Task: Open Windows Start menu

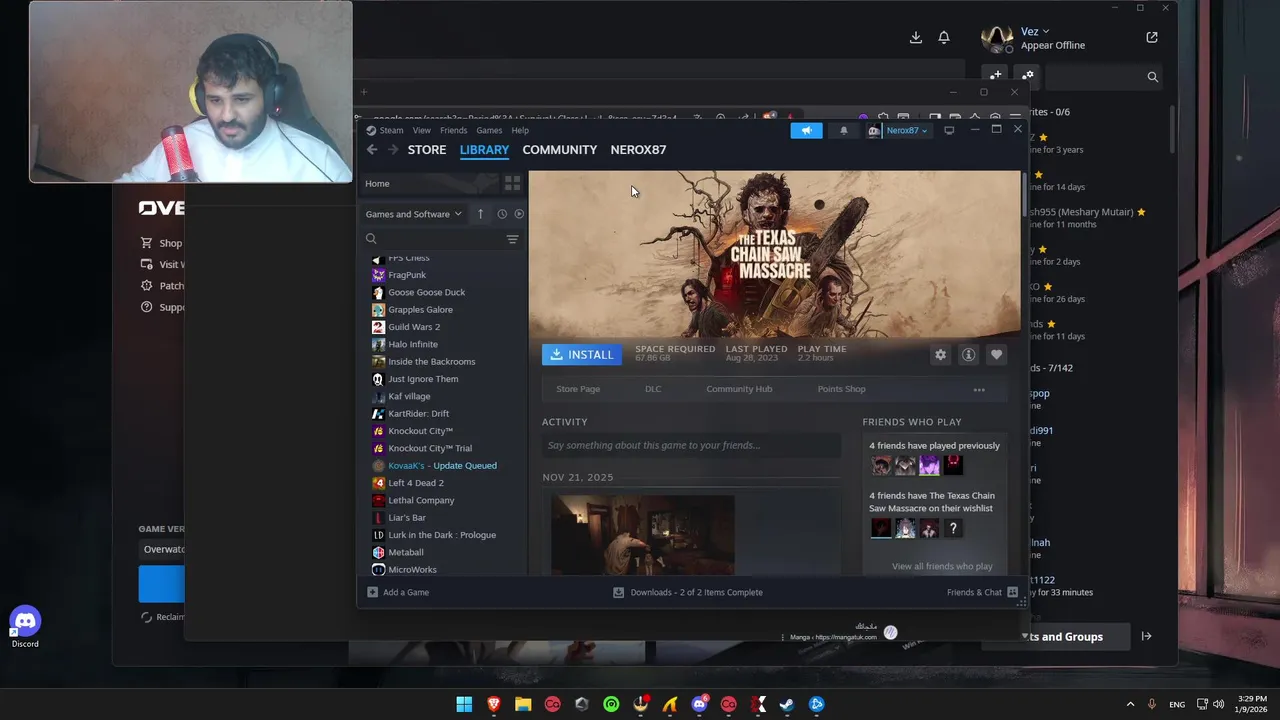Action: click(x=464, y=704)
